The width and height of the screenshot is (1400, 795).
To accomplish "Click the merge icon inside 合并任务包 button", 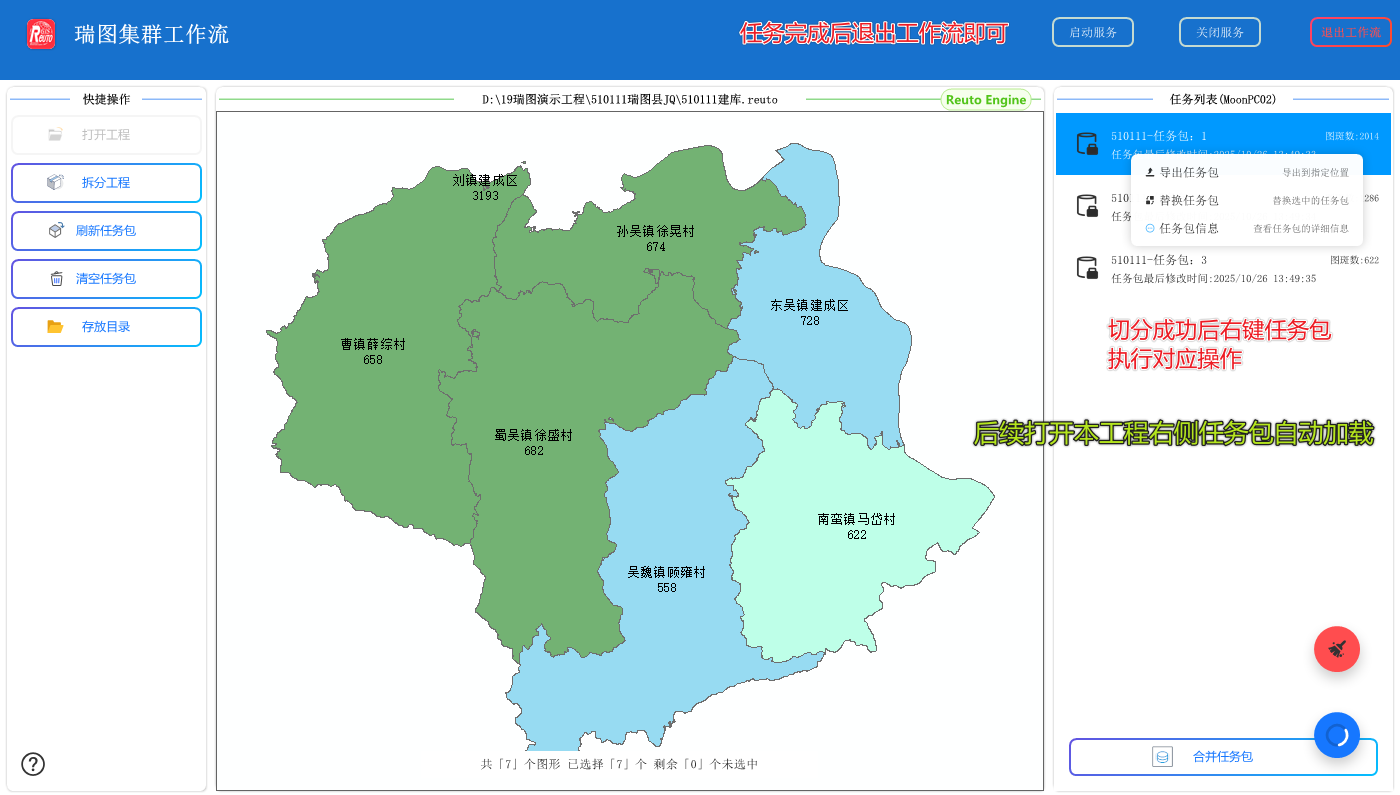I will [x=1162, y=756].
